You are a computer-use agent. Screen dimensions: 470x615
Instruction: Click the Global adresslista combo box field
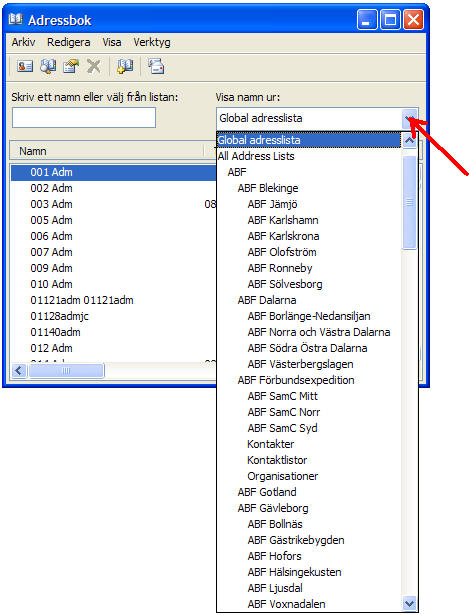(309, 118)
